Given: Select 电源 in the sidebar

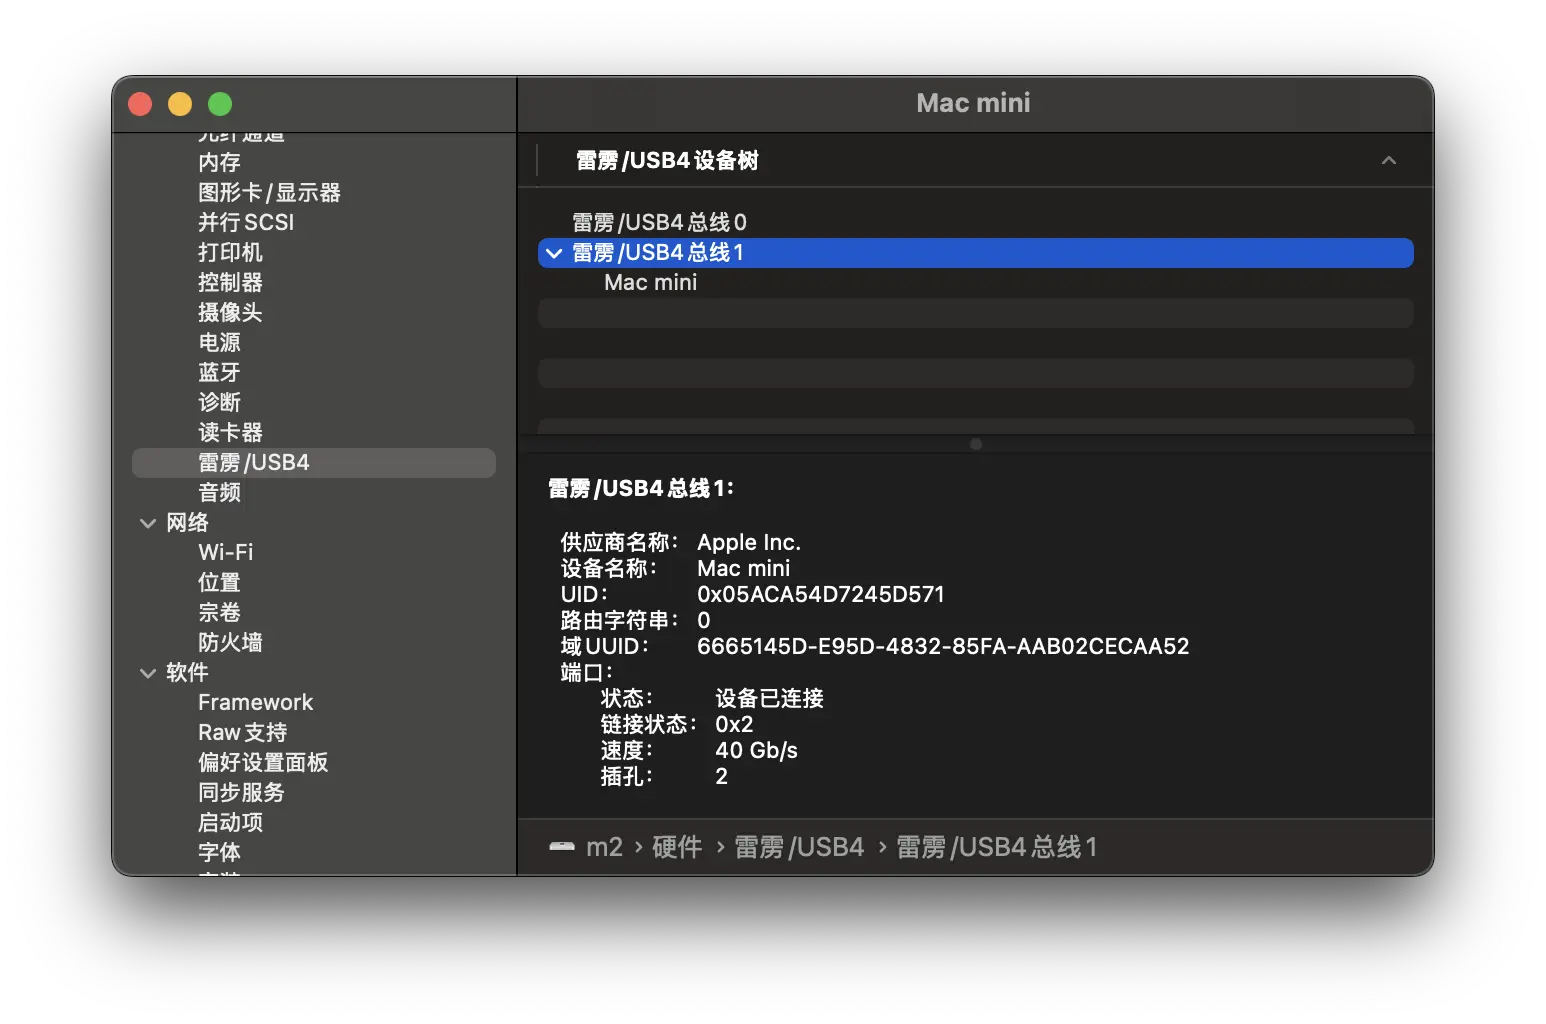Looking at the screenshot, I should point(219,342).
